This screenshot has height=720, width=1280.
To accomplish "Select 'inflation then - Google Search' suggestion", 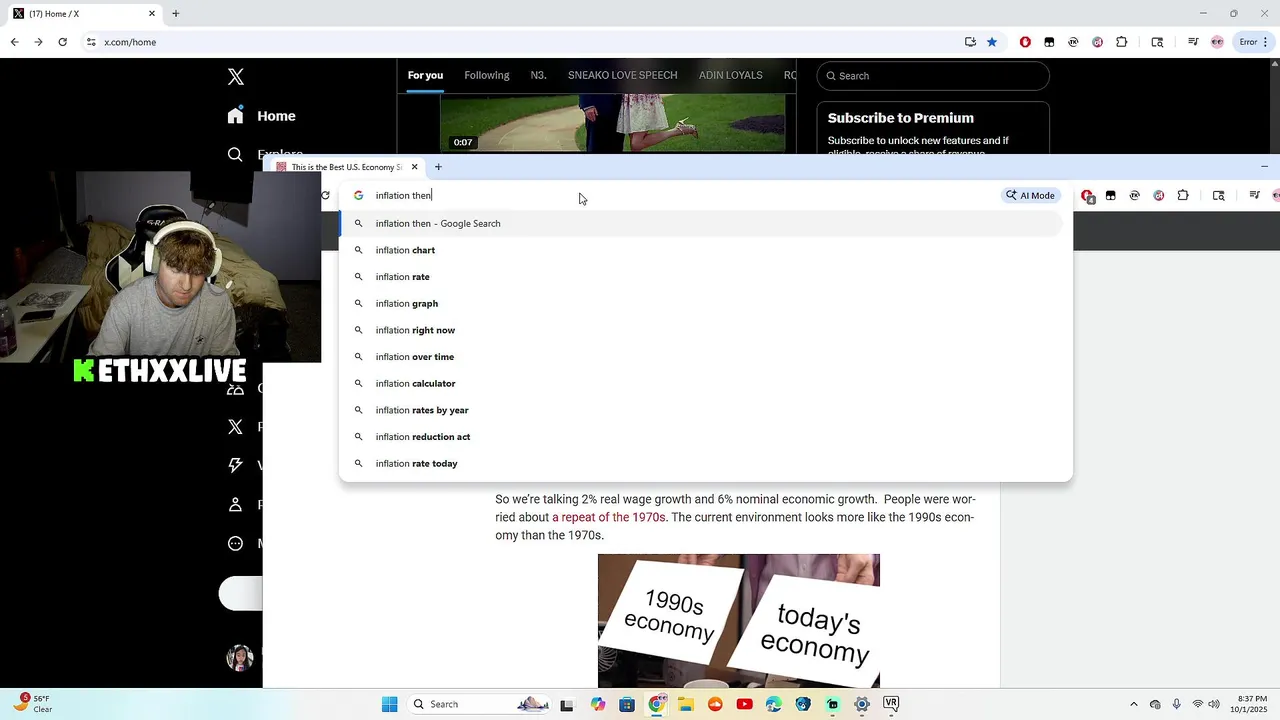I will tap(700, 223).
